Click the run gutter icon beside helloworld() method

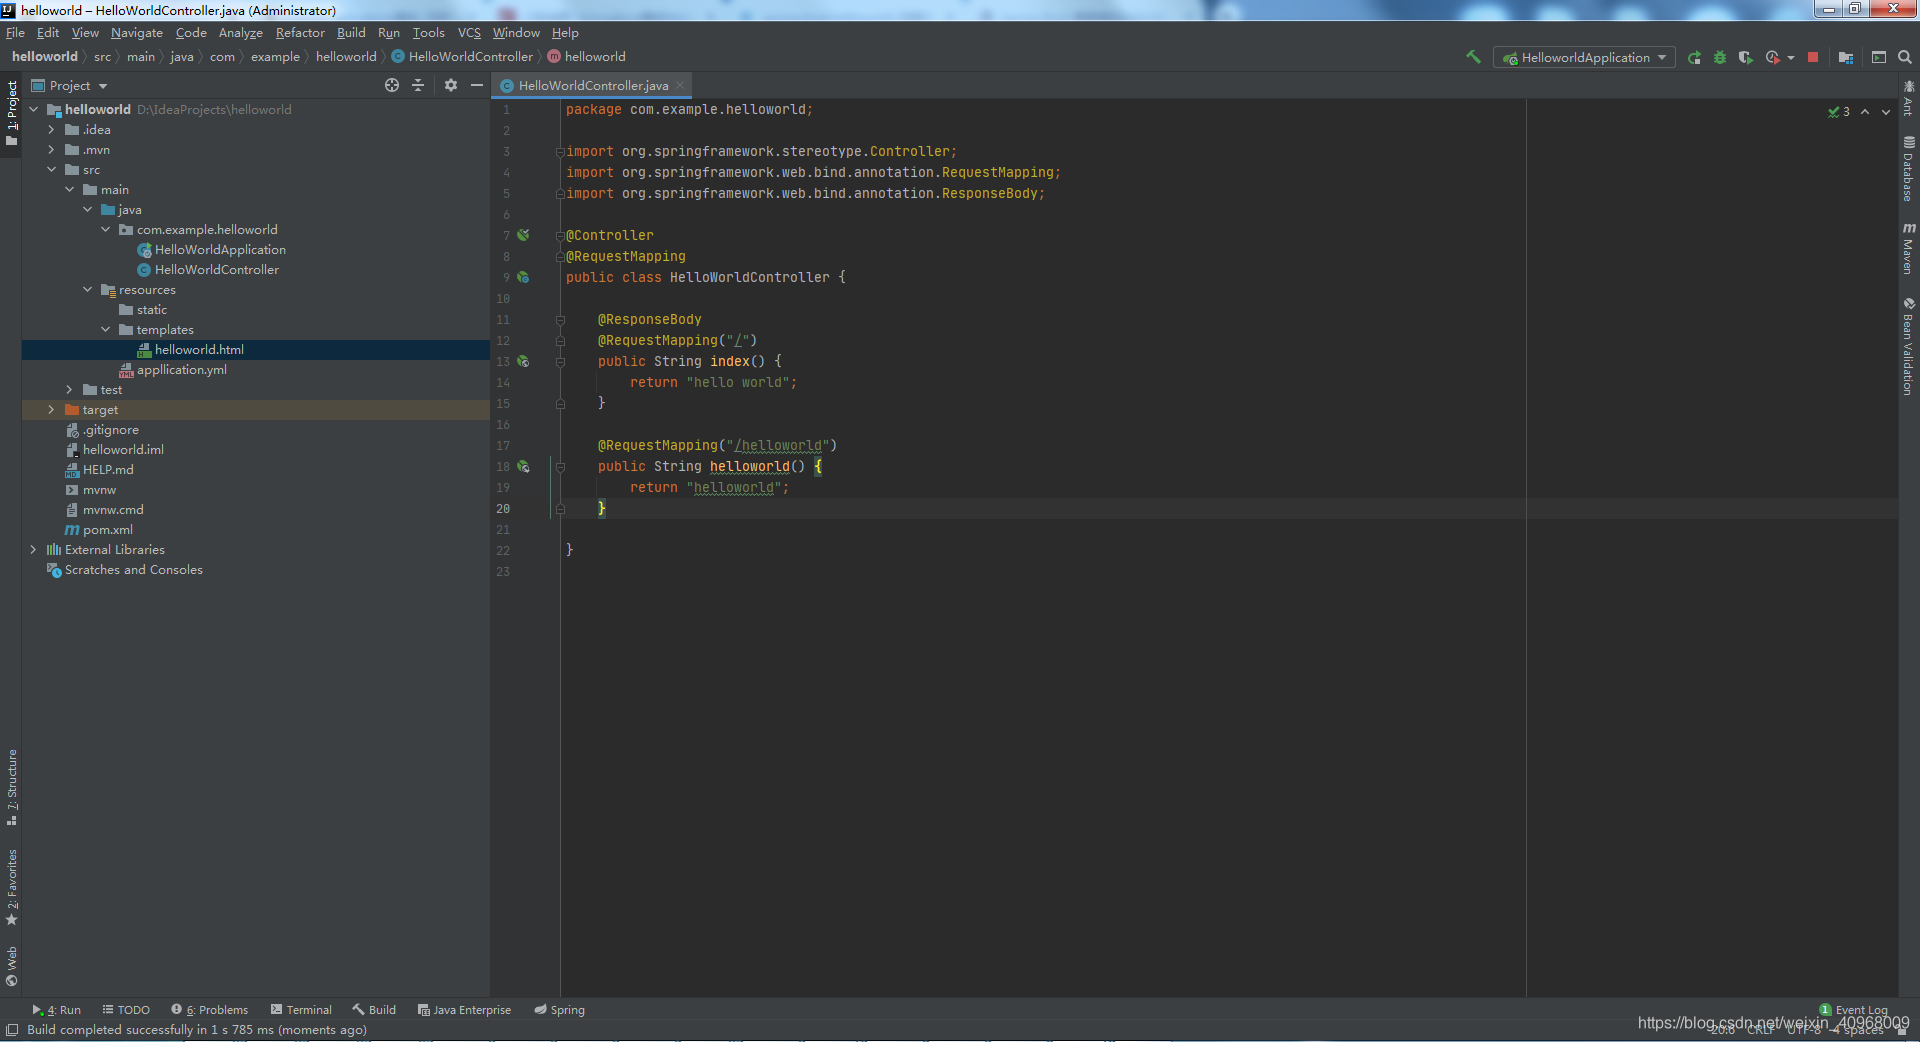click(524, 467)
